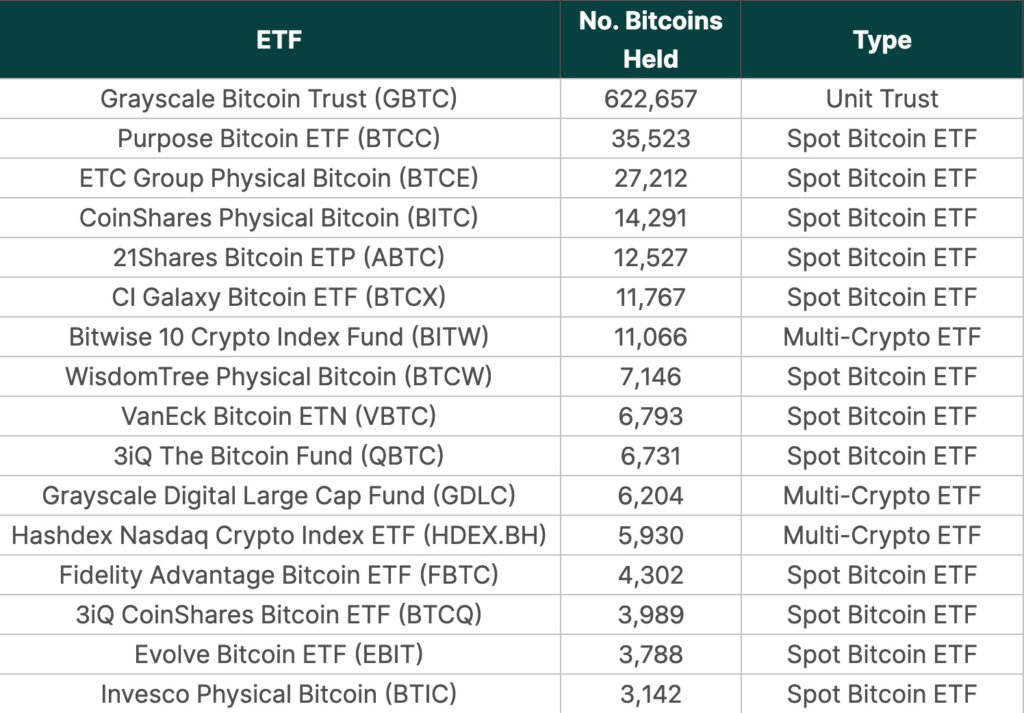Click WisdomTree Physical Bitcoin (BTCW) cell
The height and width of the screenshot is (713, 1024).
click(x=279, y=377)
